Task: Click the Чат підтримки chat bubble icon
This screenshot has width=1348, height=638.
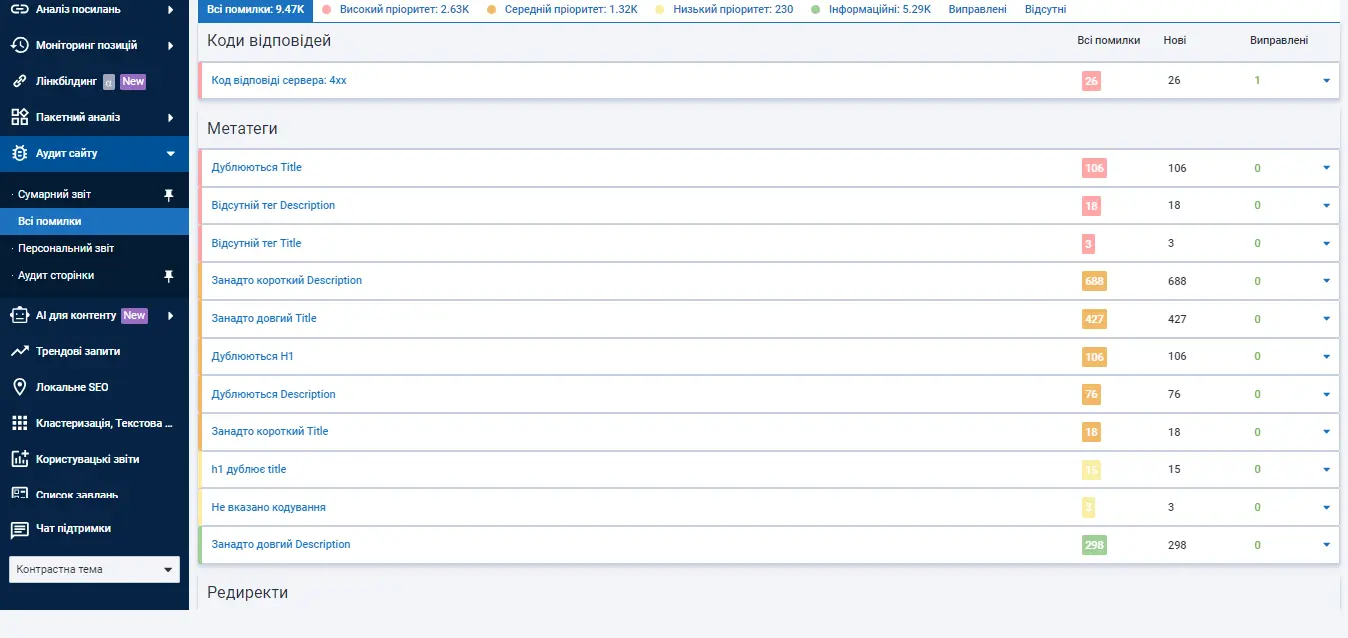Action: 19,528
